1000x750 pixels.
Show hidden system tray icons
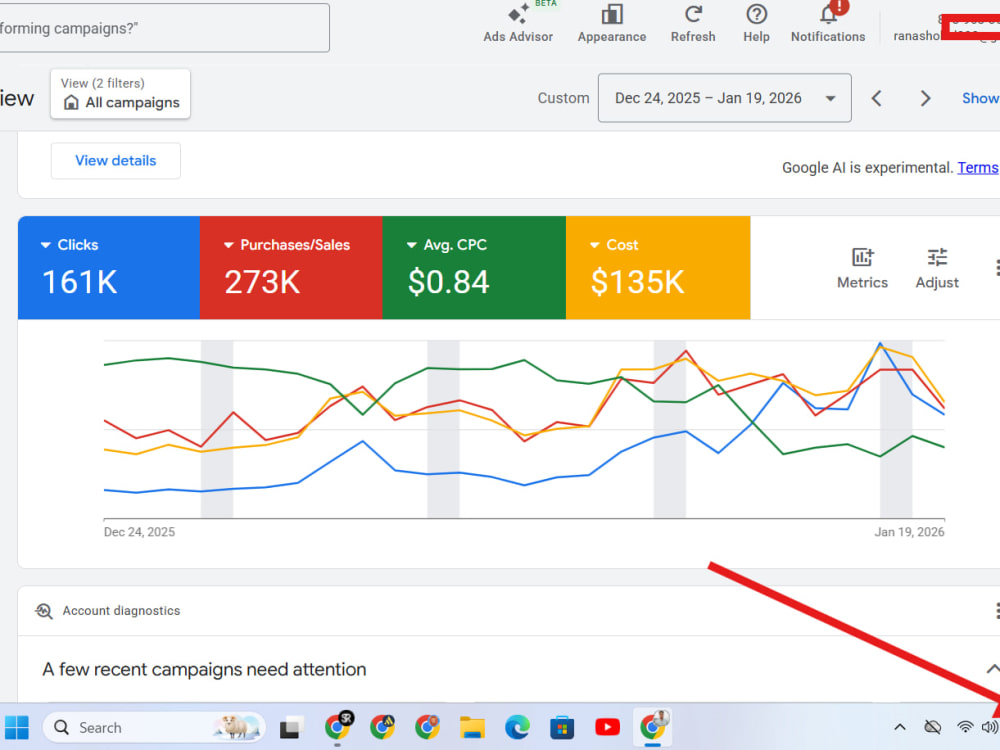[x=900, y=727]
